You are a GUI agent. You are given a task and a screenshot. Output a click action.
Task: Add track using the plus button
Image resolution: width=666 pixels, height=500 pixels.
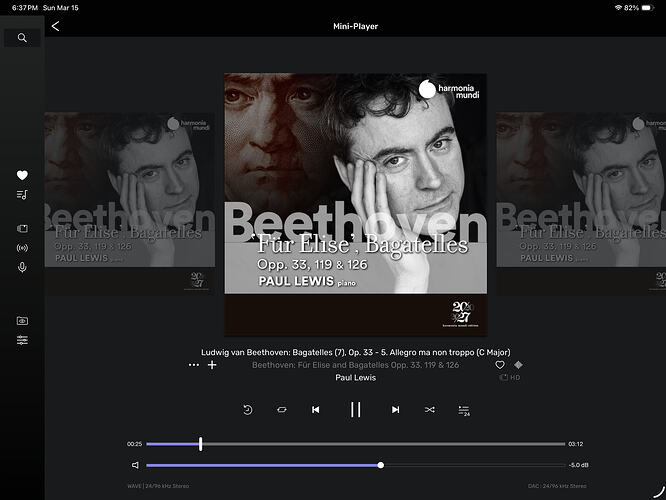[212, 365]
